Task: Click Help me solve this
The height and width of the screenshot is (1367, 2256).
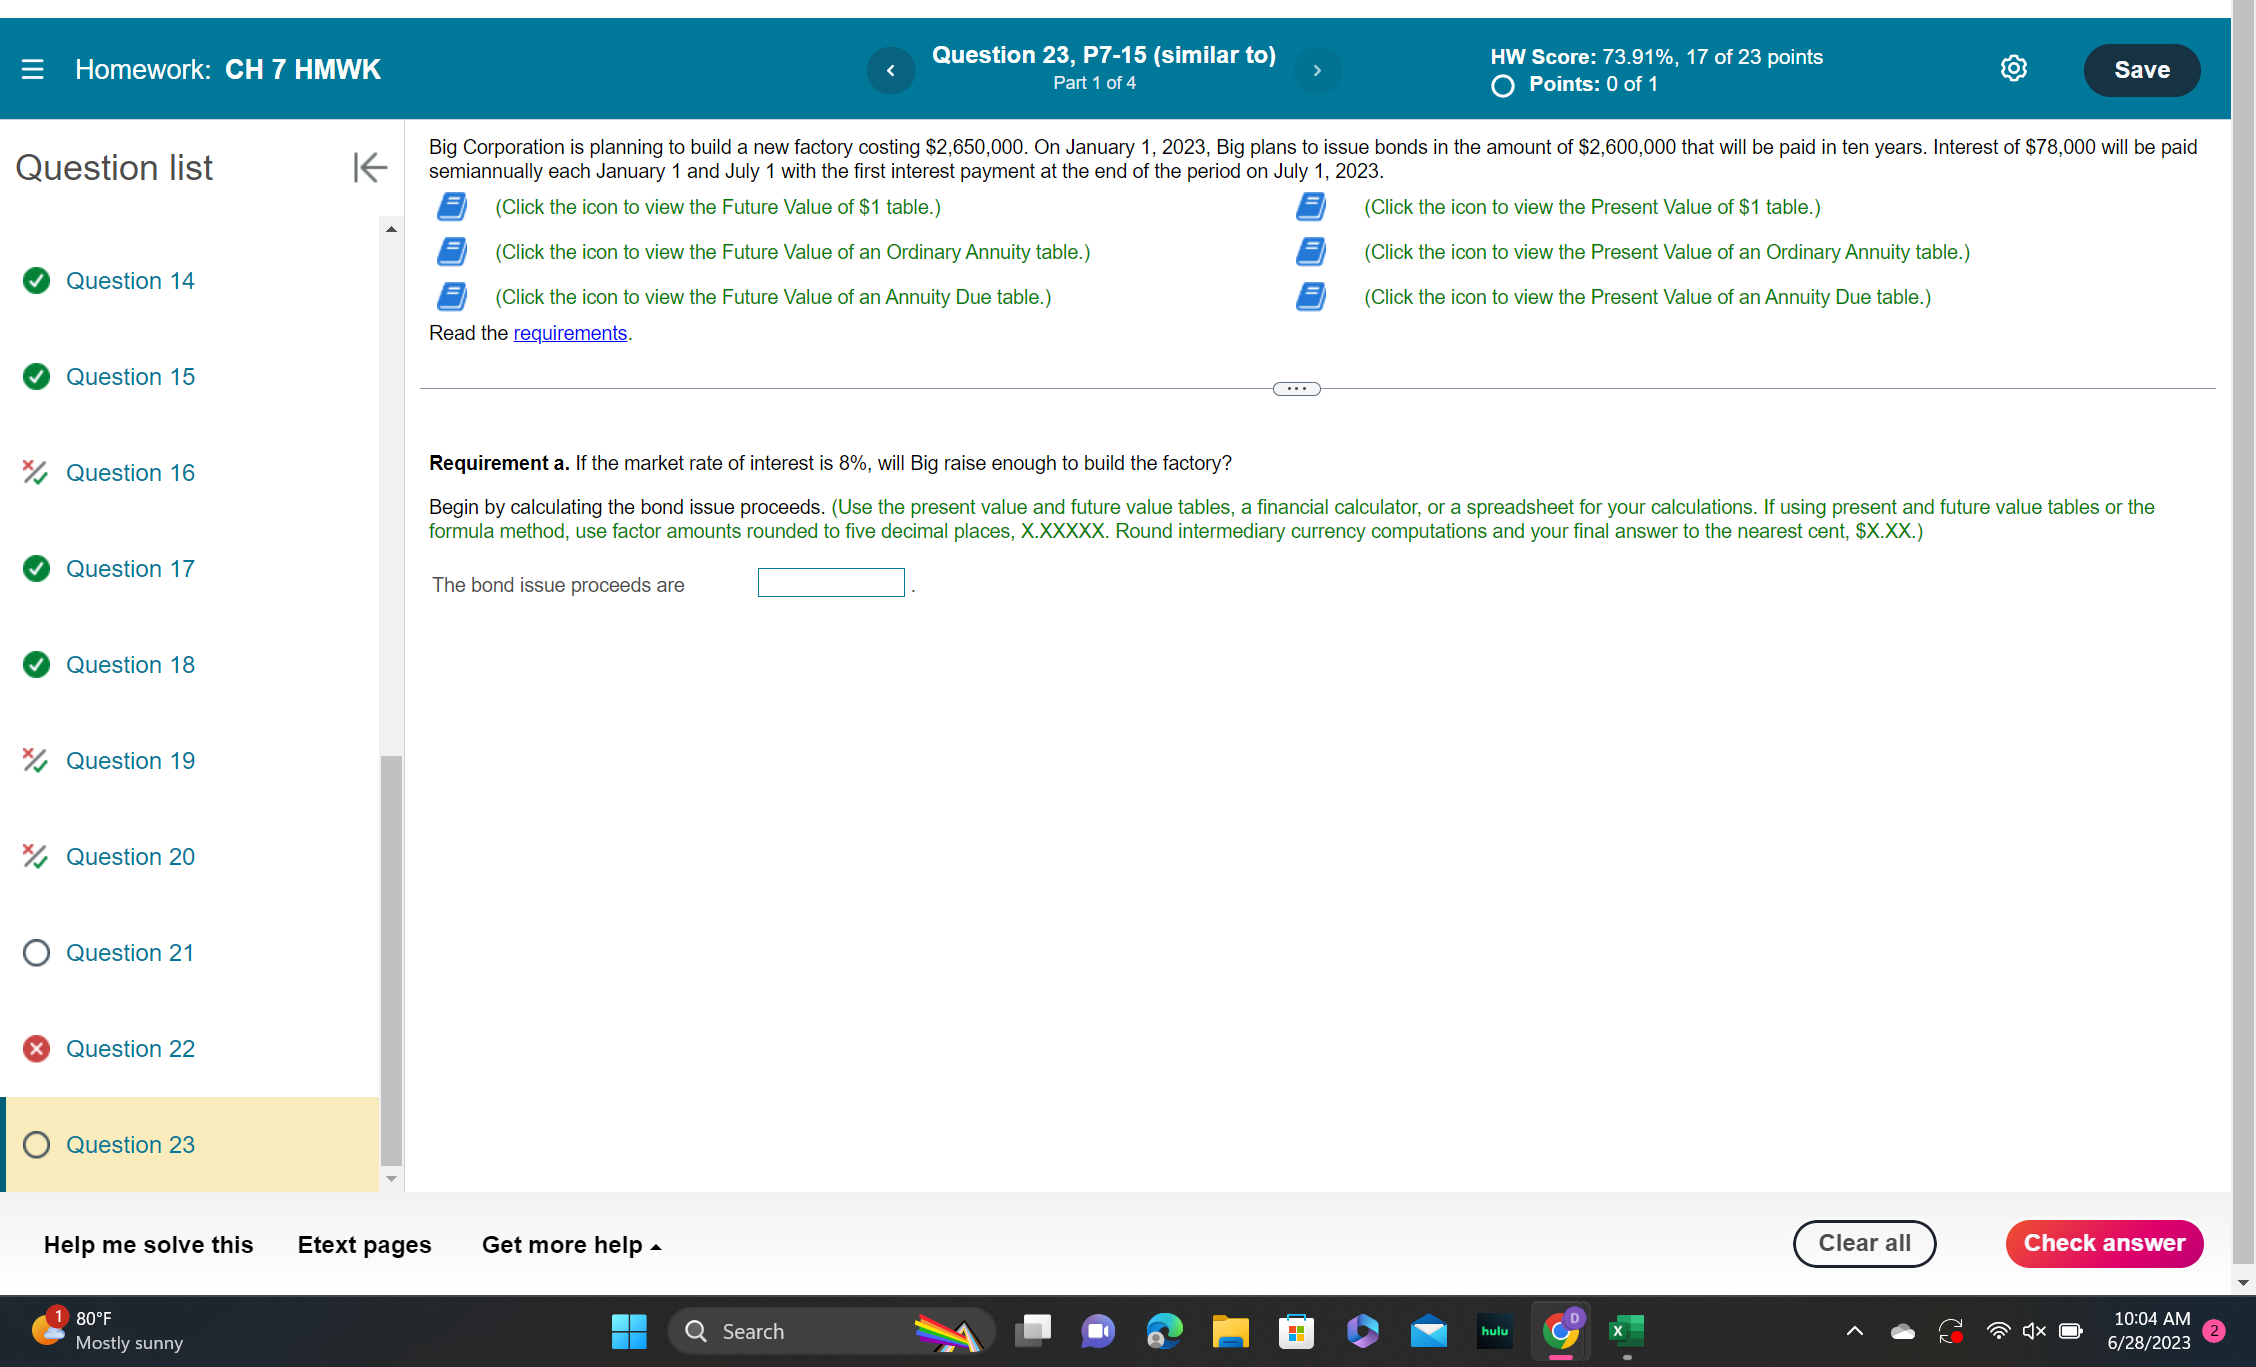Action: coord(148,1245)
